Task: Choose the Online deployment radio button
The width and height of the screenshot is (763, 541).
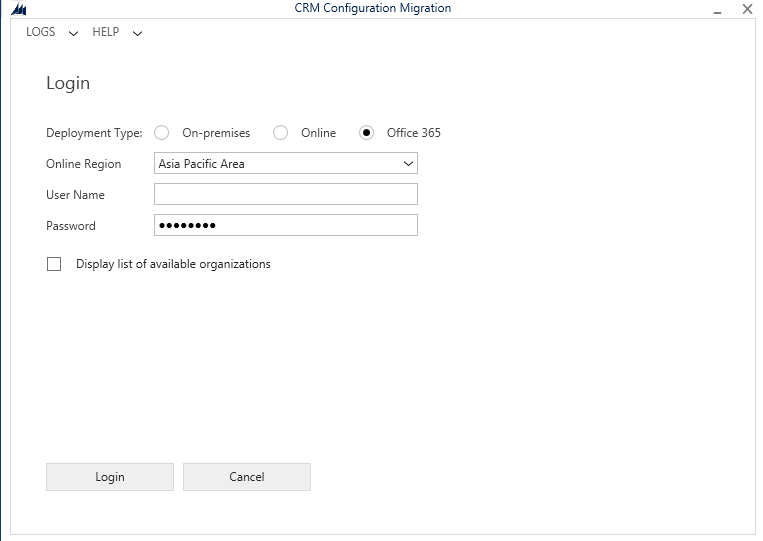Action: click(x=281, y=133)
